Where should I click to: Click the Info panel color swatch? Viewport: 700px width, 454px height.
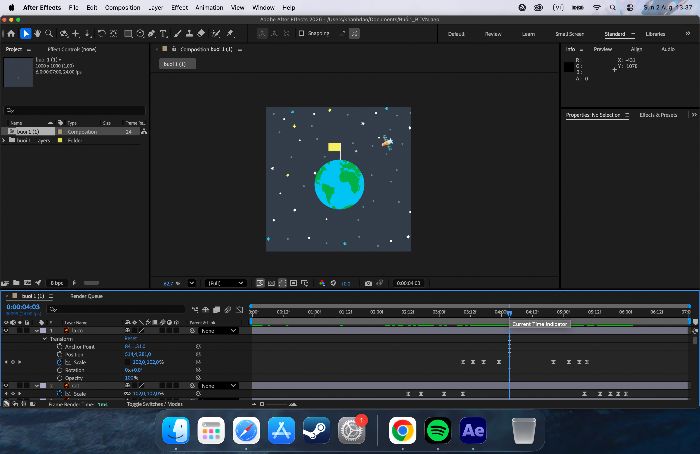click(x=569, y=67)
